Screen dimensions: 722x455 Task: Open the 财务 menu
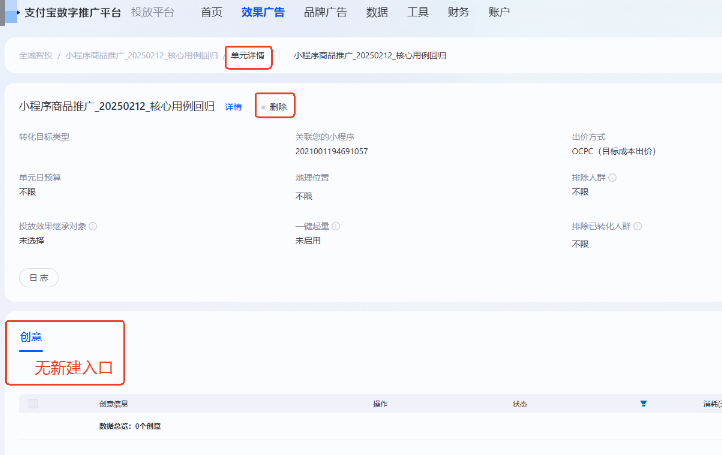(x=458, y=12)
